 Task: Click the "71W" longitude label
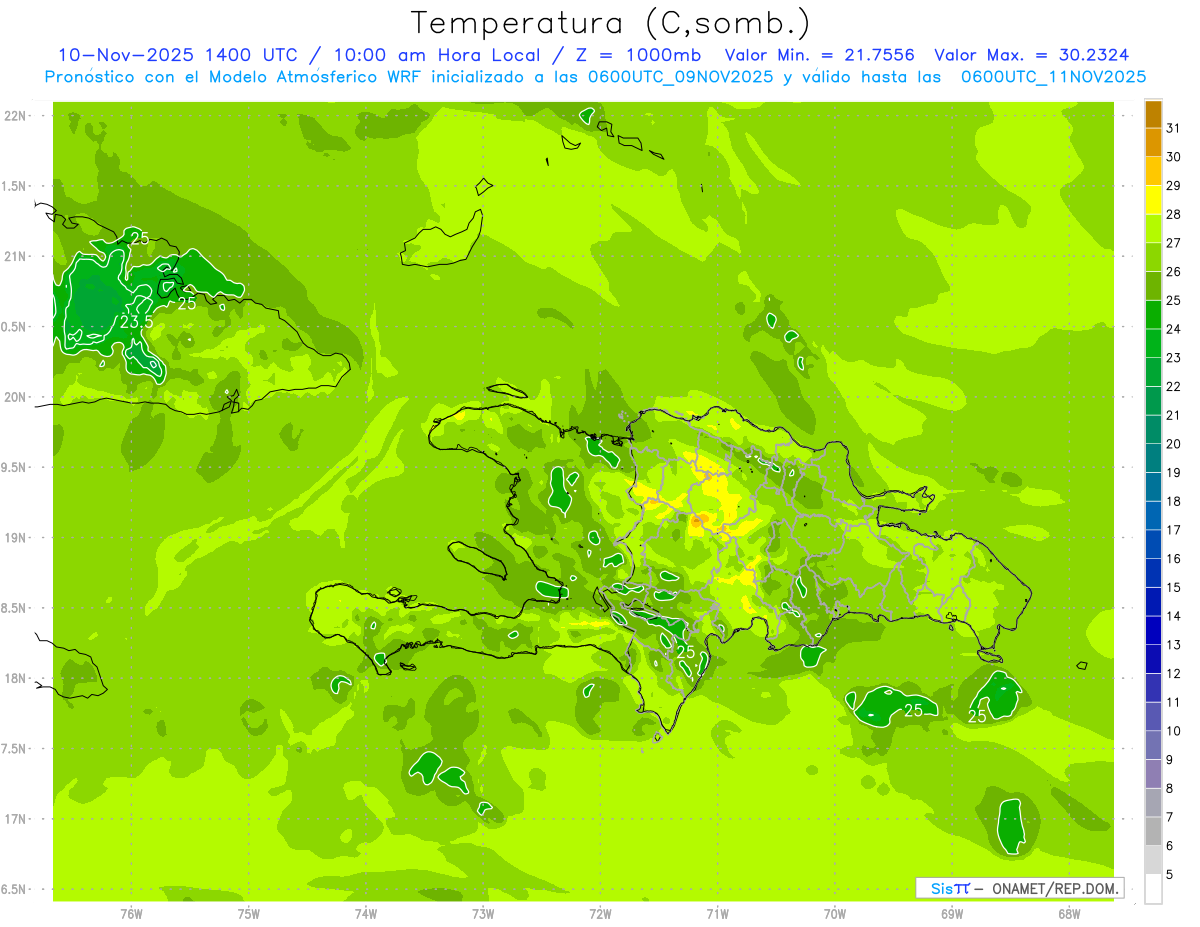pos(717,914)
